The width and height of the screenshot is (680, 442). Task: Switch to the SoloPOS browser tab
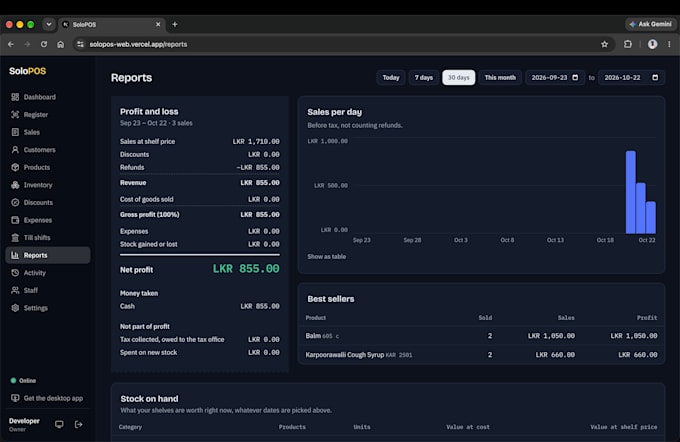pos(112,24)
